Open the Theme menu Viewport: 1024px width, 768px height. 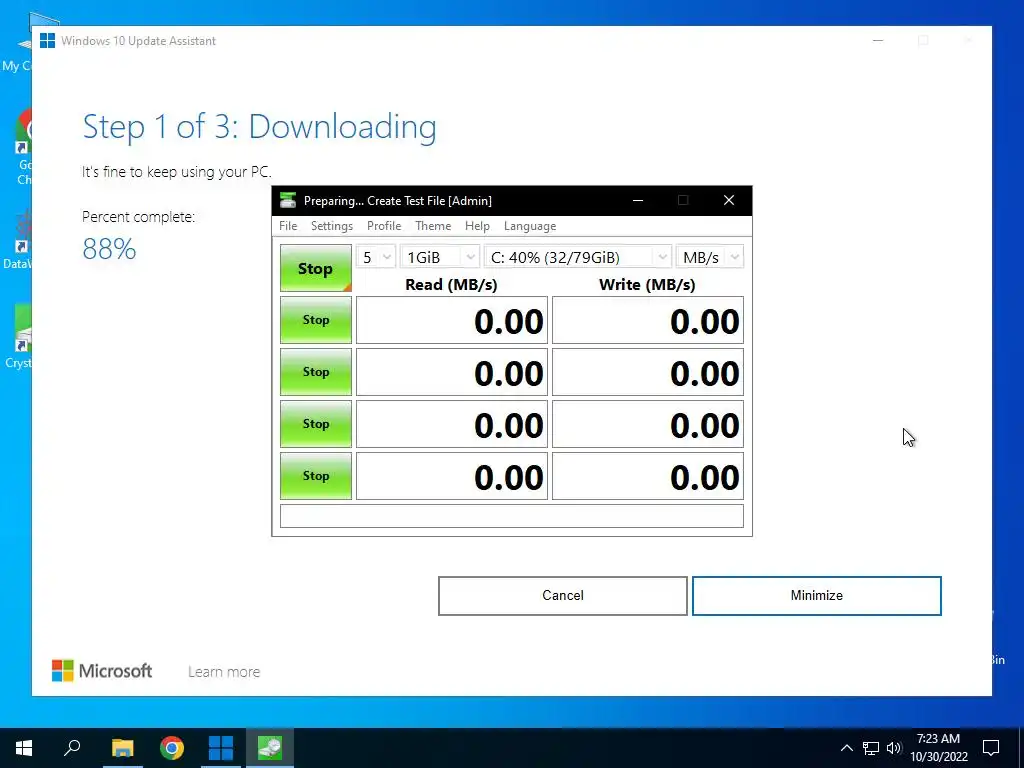(x=433, y=226)
